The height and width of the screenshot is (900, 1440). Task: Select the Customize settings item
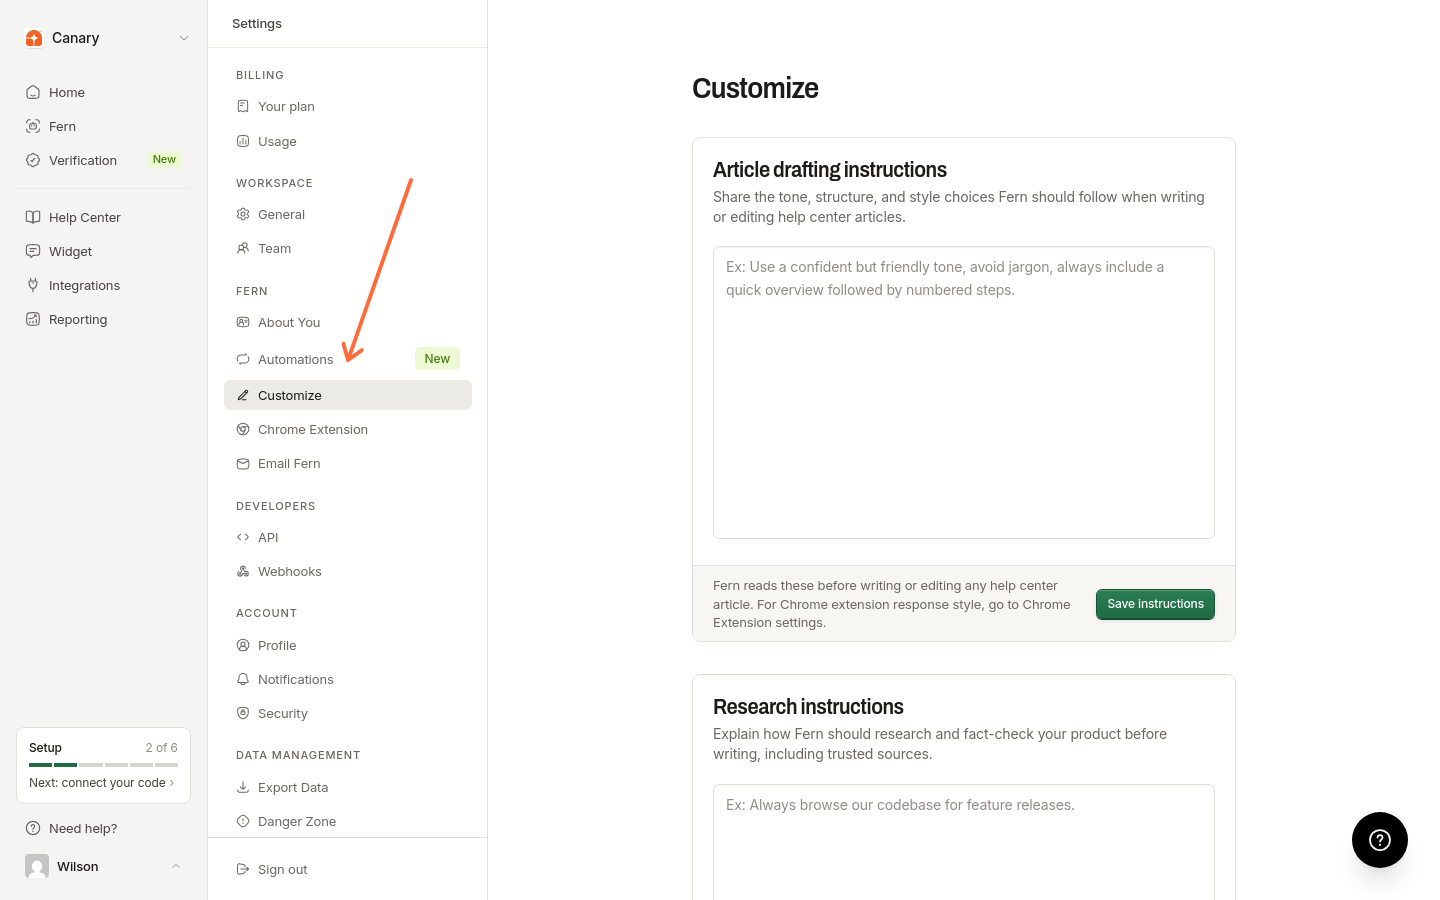[348, 395]
